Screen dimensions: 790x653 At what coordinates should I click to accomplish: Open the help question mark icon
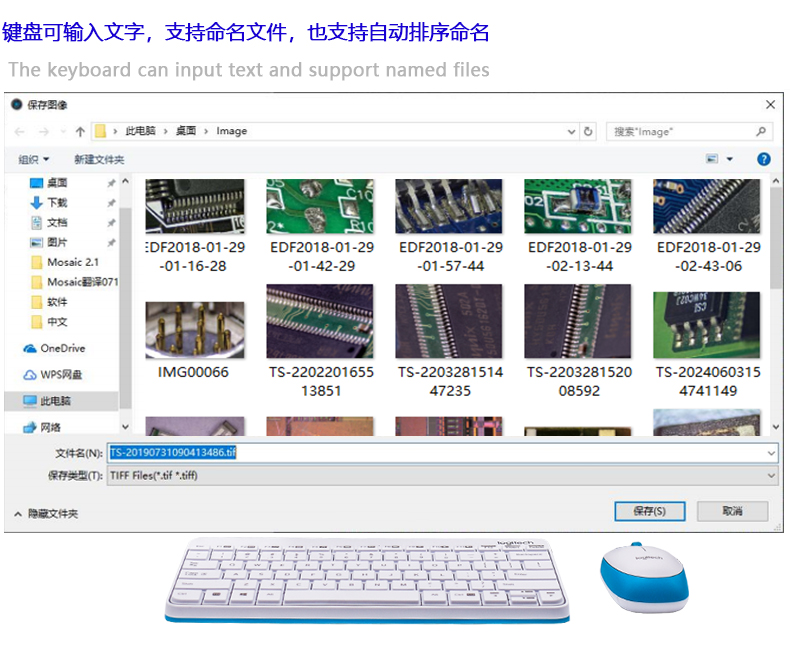coord(764,159)
